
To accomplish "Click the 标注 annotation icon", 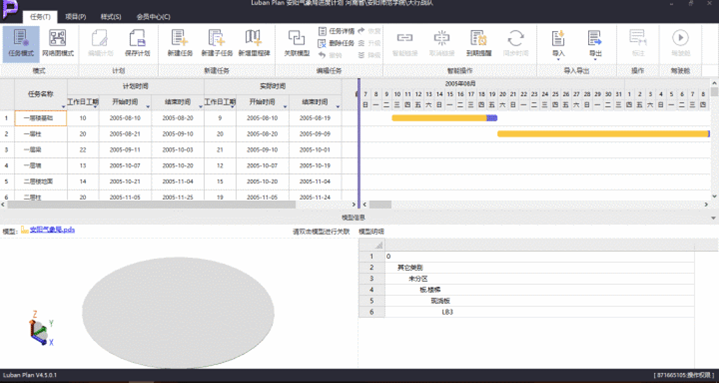I will point(638,38).
